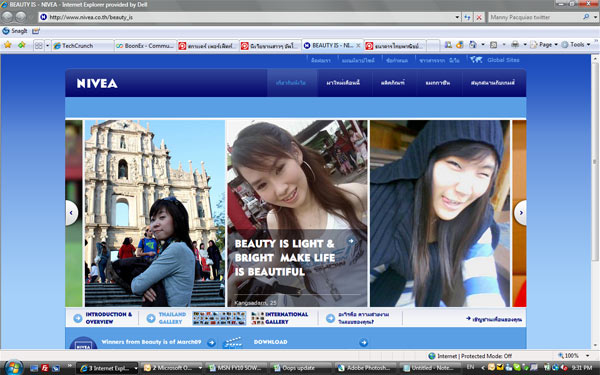Open the Introduction & Overview link
Viewport: 600px width, 375px height.
[x=109, y=318]
